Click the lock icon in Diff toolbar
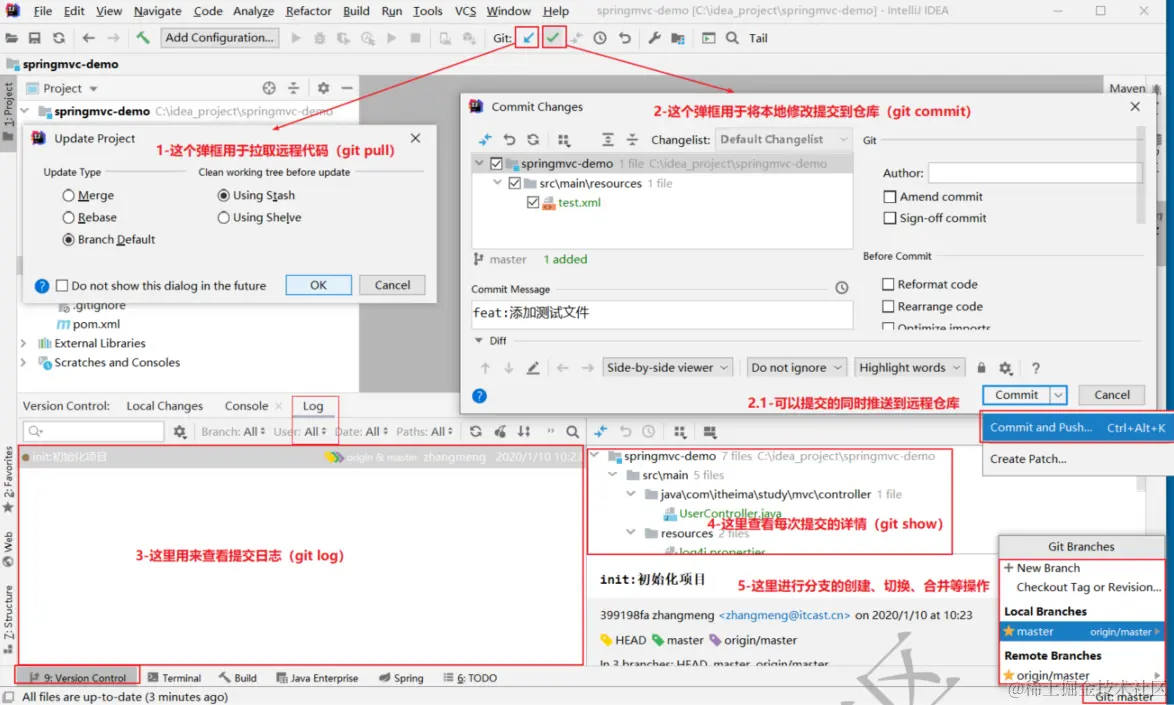The height and width of the screenshot is (705, 1174). point(981,367)
